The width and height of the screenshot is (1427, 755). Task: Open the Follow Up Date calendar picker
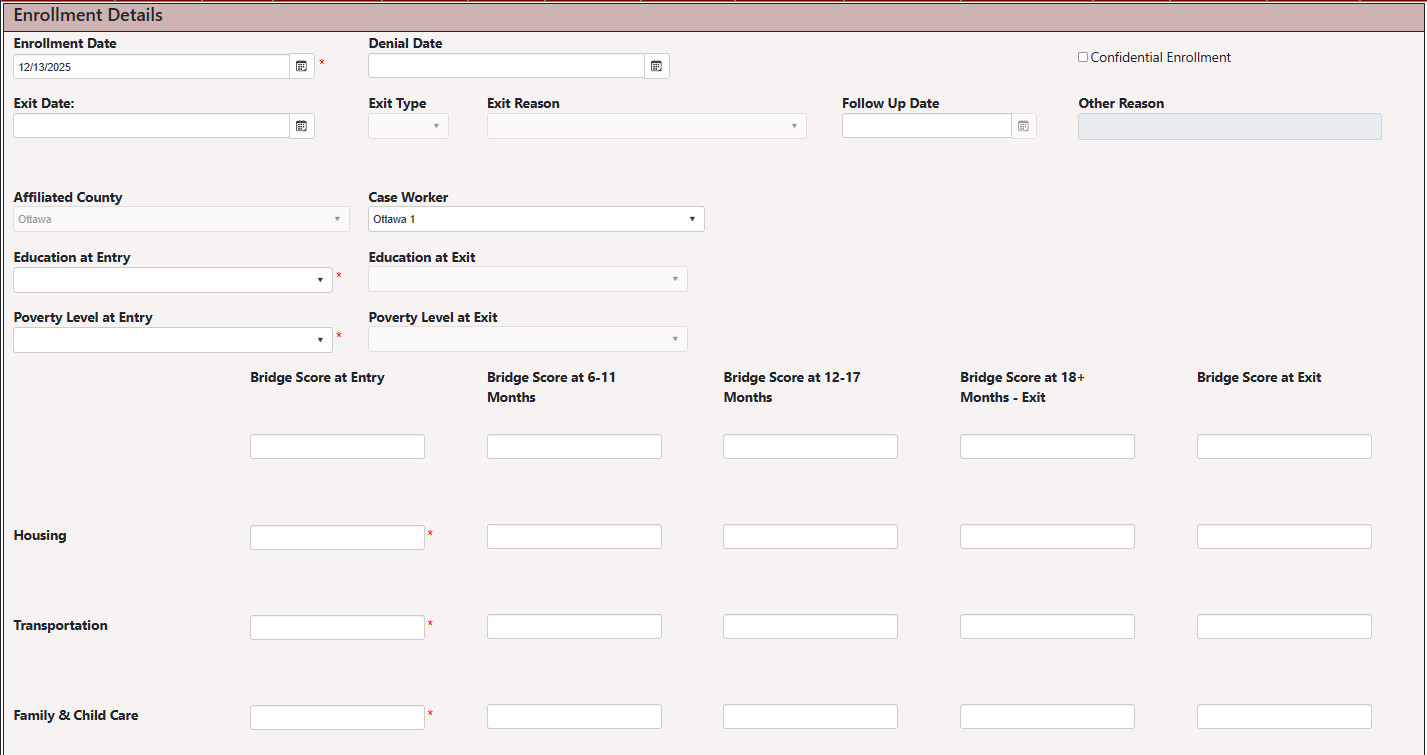(x=1022, y=125)
